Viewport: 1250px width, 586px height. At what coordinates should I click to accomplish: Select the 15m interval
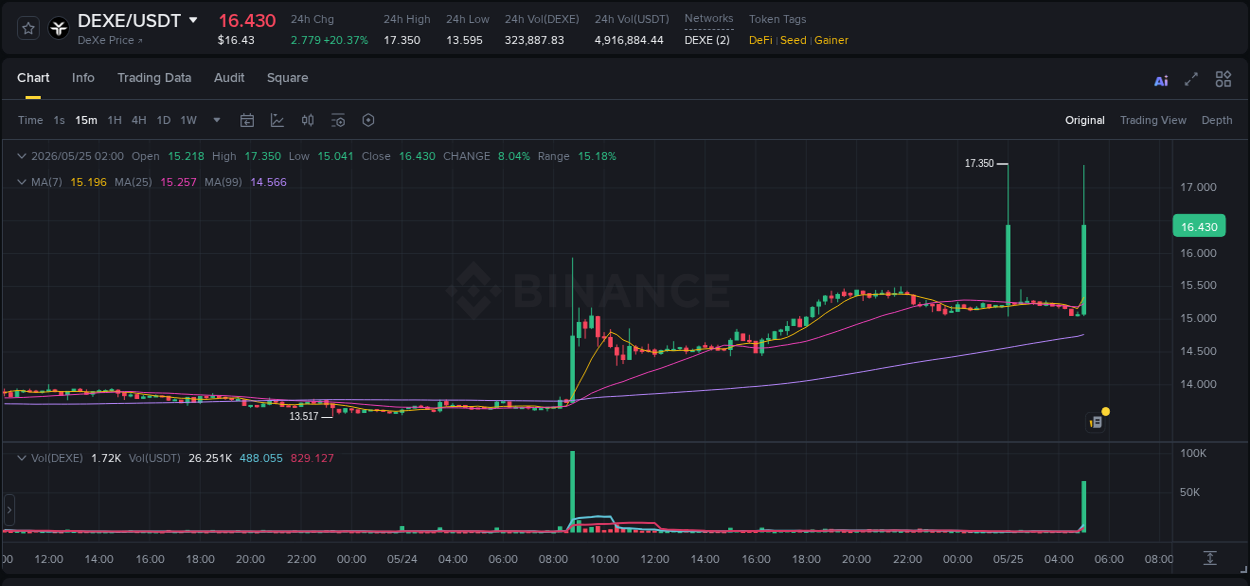87,120
